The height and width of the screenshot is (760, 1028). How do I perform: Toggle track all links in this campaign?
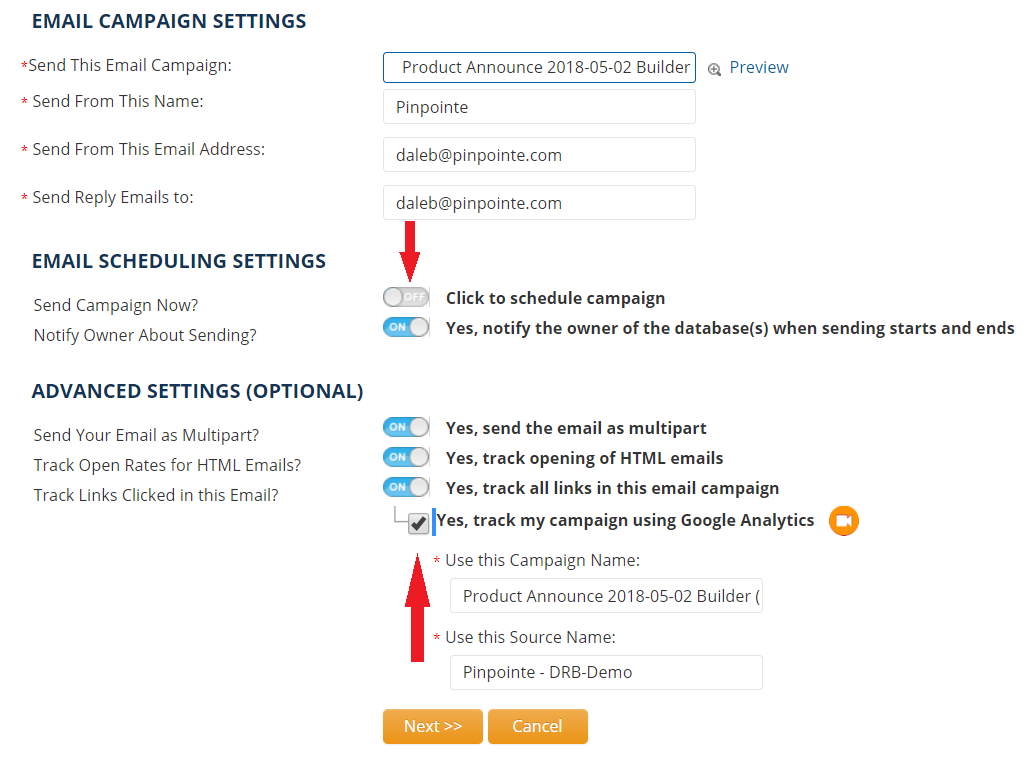[x=406, y=487]
